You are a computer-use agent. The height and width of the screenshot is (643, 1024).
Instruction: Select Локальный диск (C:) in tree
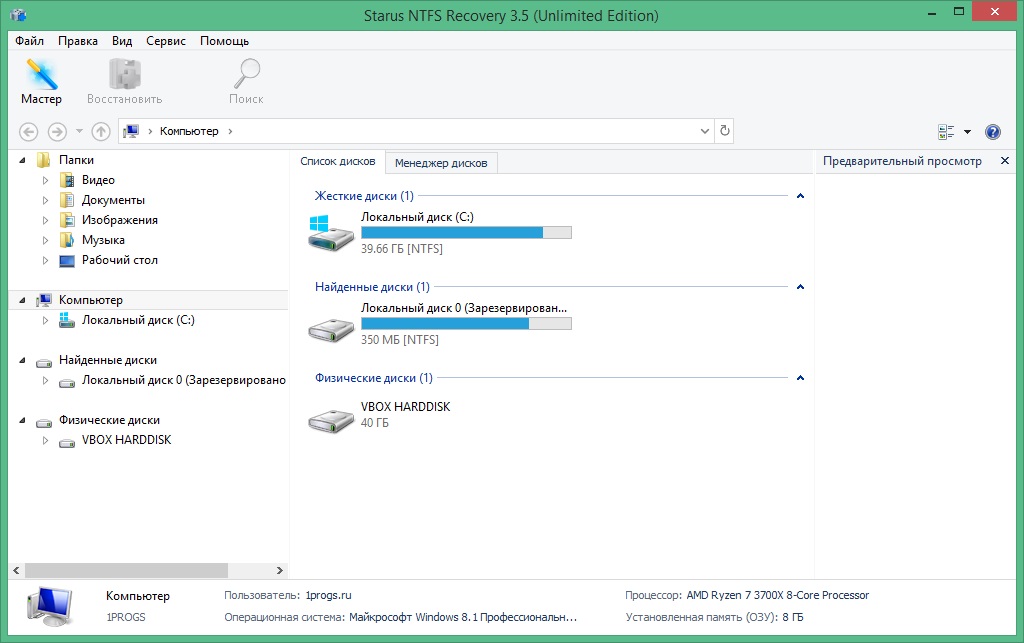click(x=138, y=320)
